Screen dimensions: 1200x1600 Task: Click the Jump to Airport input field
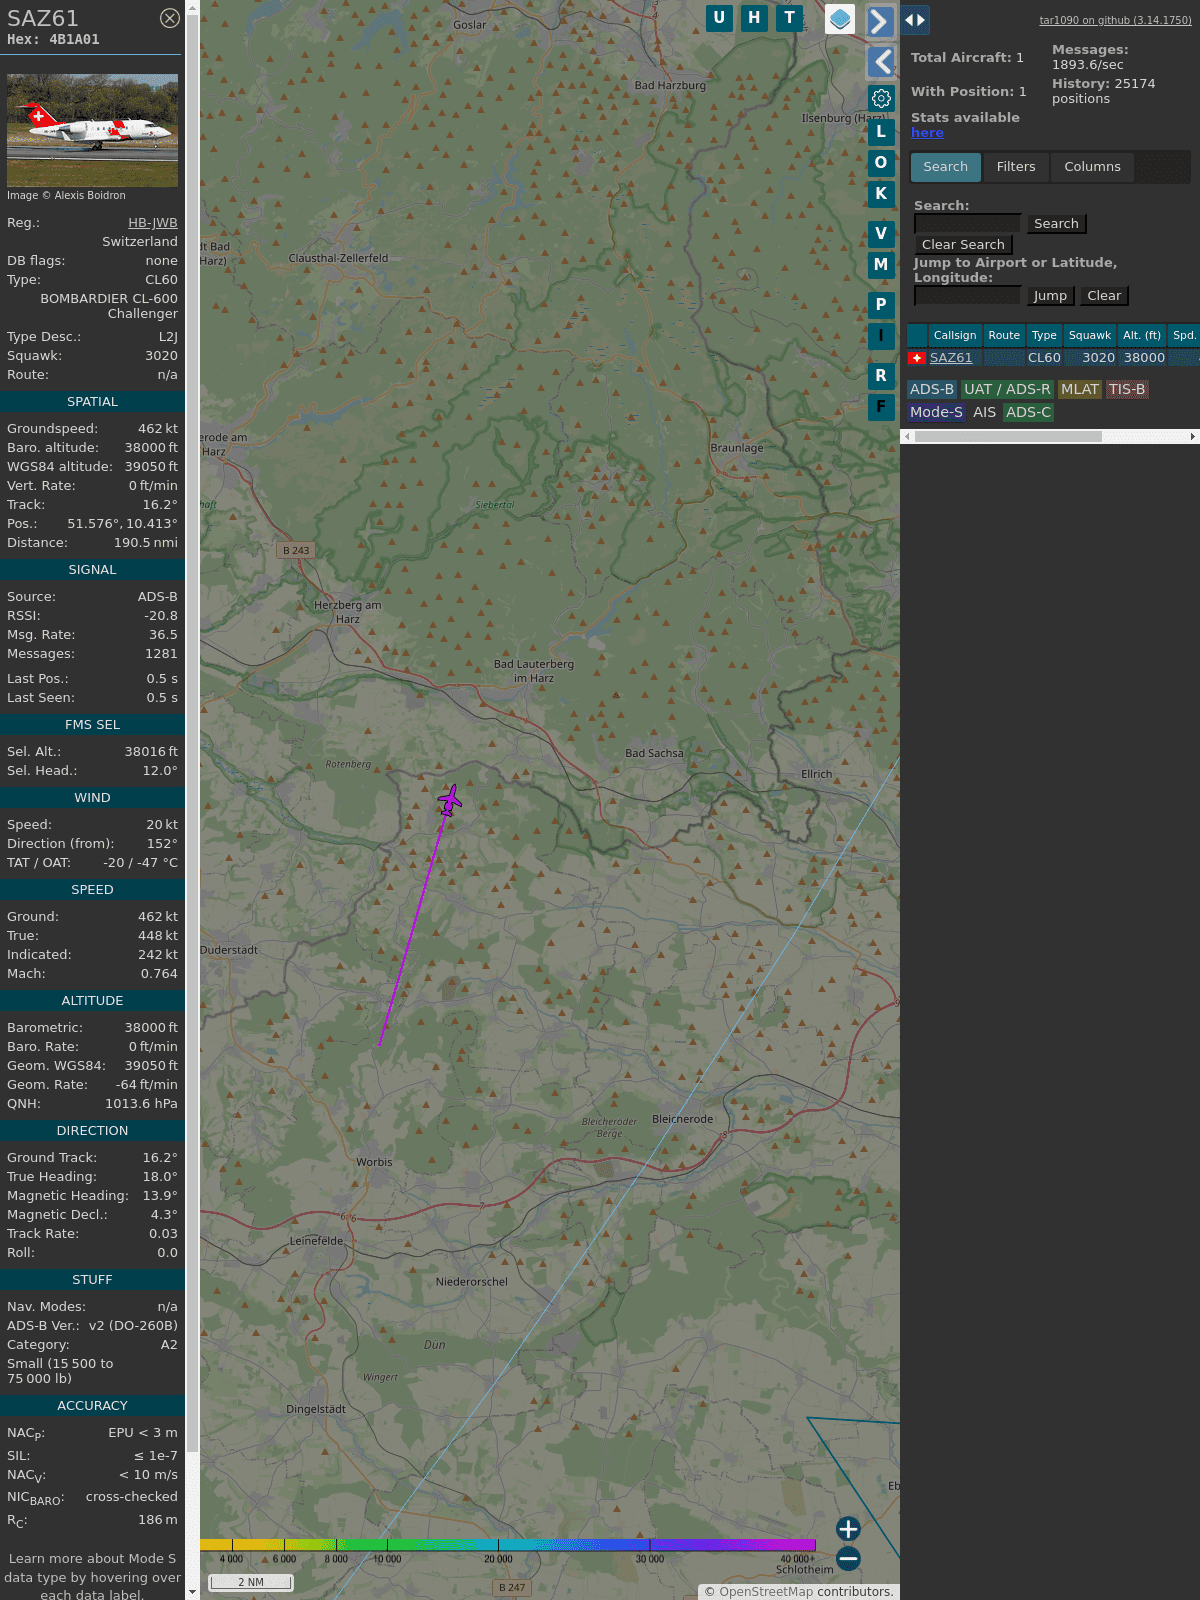[967, 296]
